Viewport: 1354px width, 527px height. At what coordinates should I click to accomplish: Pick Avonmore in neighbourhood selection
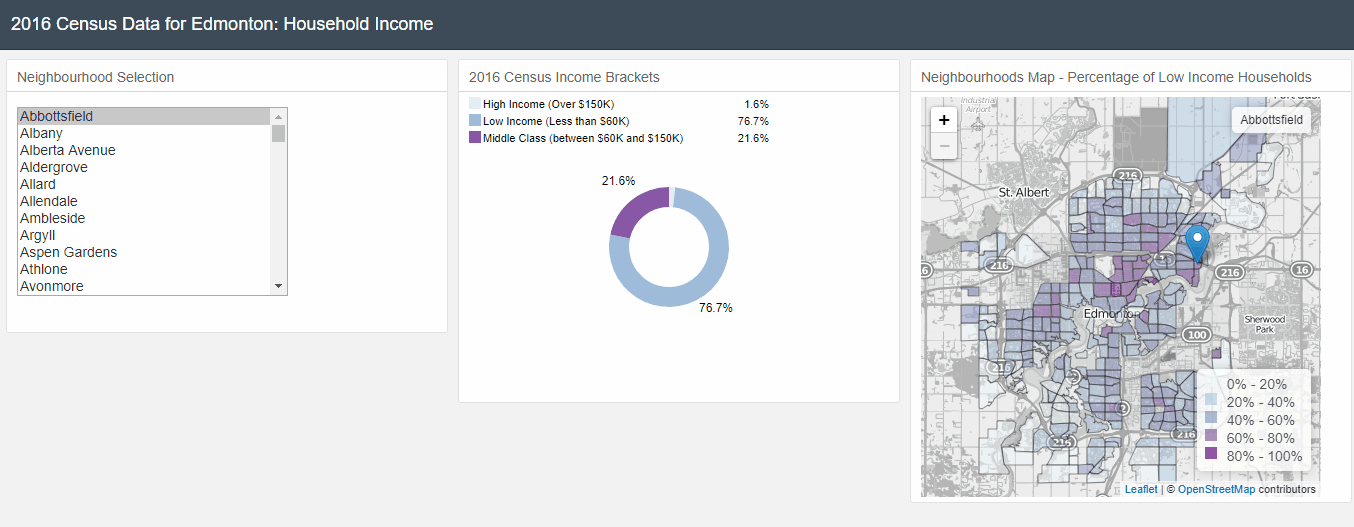pyautogui.click(x=52, y=286)
